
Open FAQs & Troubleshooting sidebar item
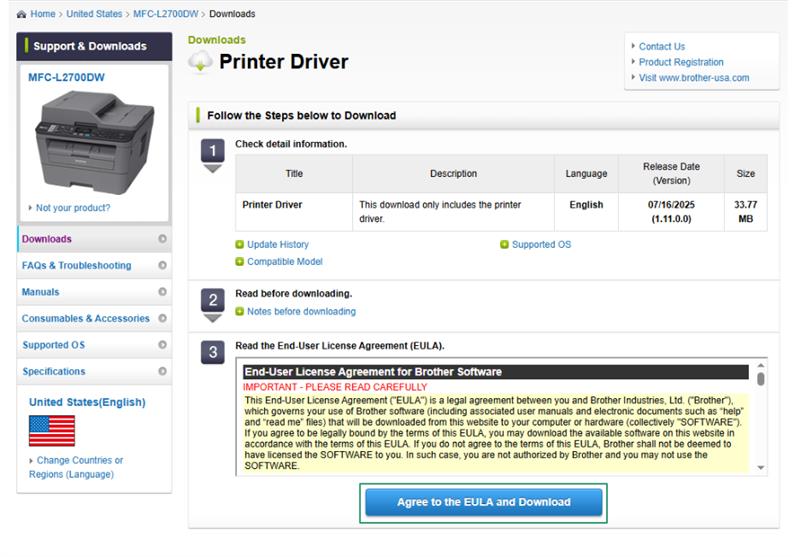[x=94, y=265]
